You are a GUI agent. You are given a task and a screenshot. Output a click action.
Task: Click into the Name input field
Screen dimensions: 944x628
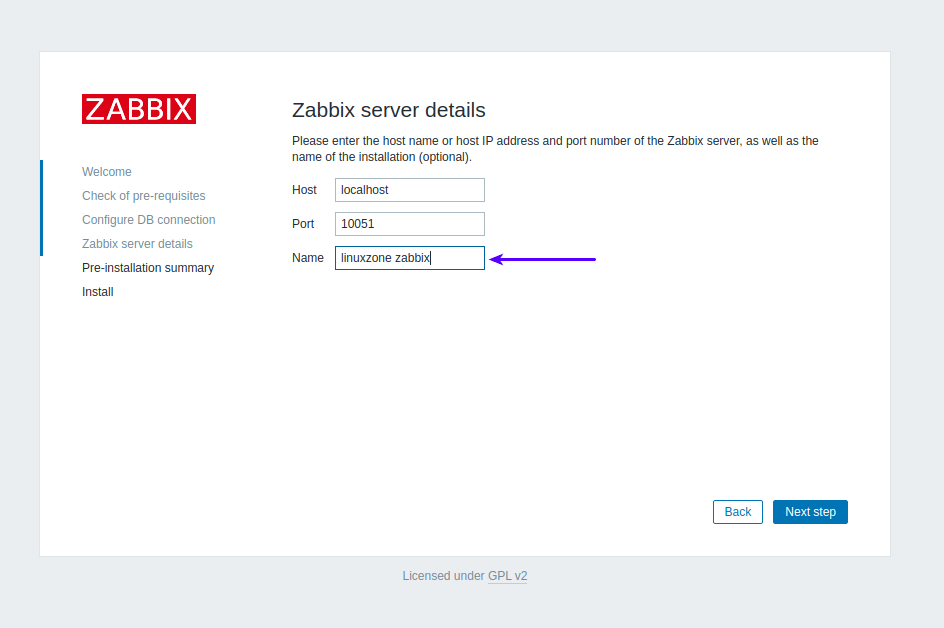coord(409,258)
